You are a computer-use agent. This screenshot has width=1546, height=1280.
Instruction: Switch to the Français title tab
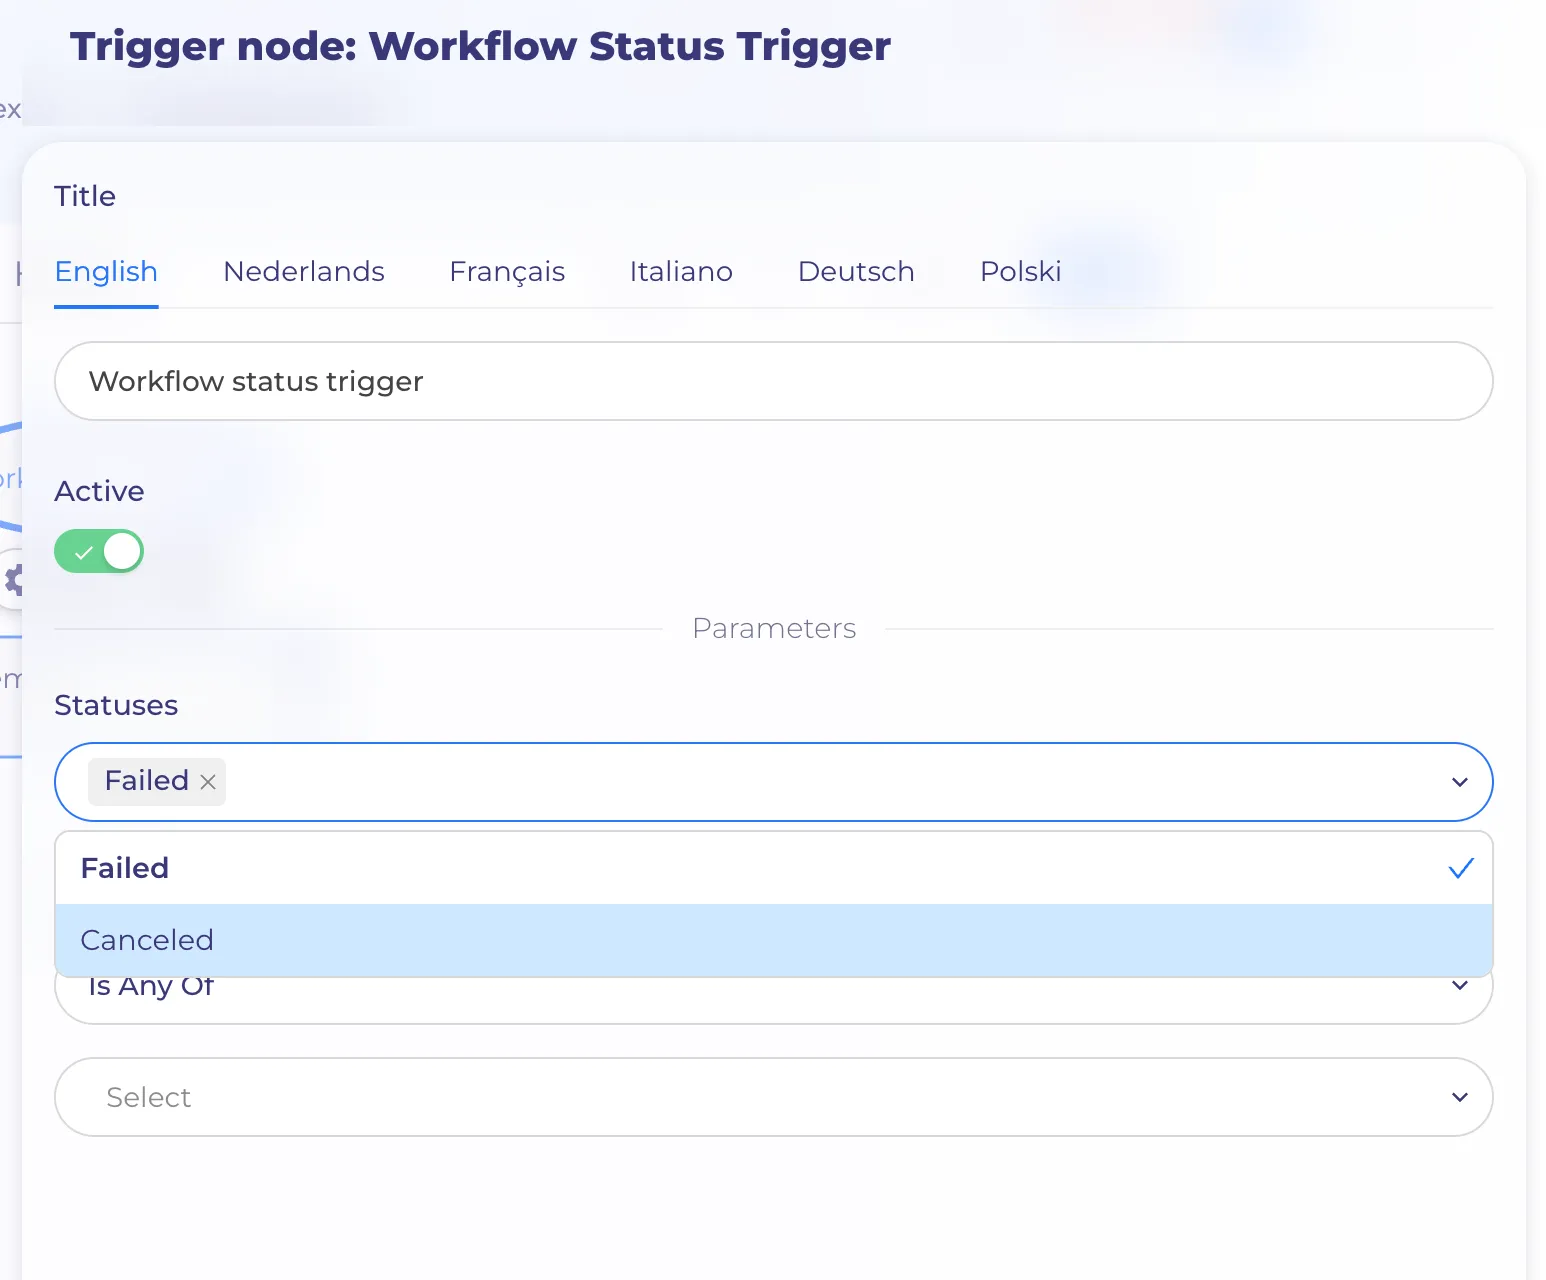tap(507, 272)
